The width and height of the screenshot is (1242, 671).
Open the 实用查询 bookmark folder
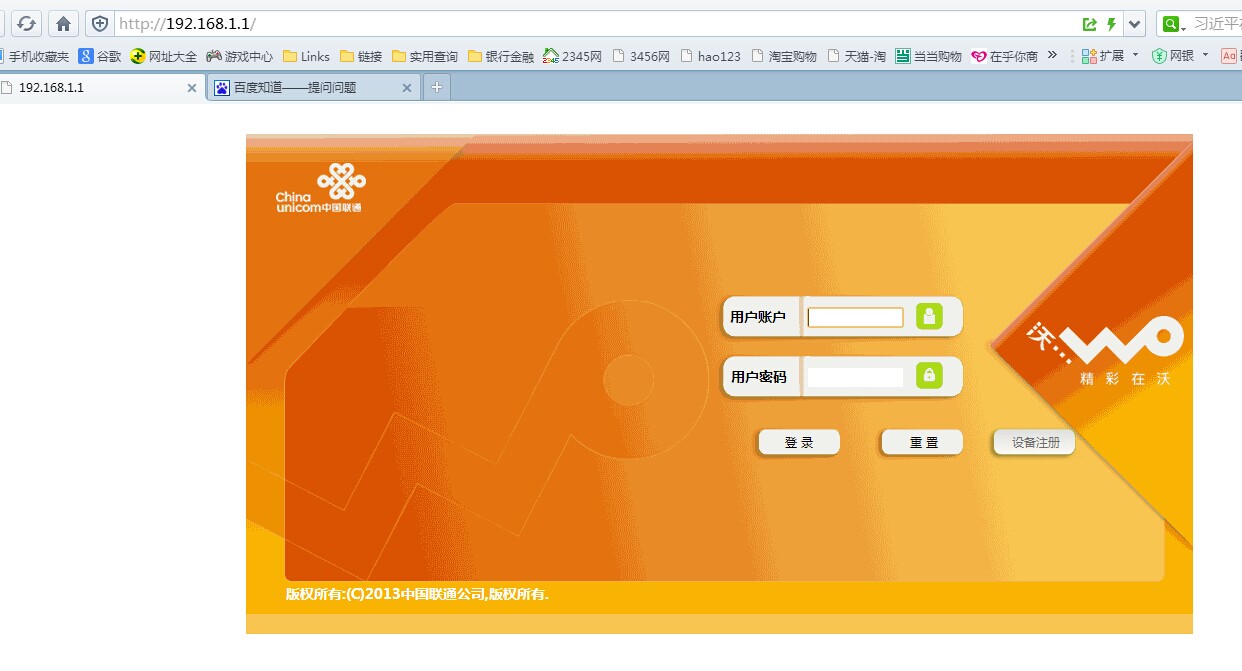[x=426, y=56]
